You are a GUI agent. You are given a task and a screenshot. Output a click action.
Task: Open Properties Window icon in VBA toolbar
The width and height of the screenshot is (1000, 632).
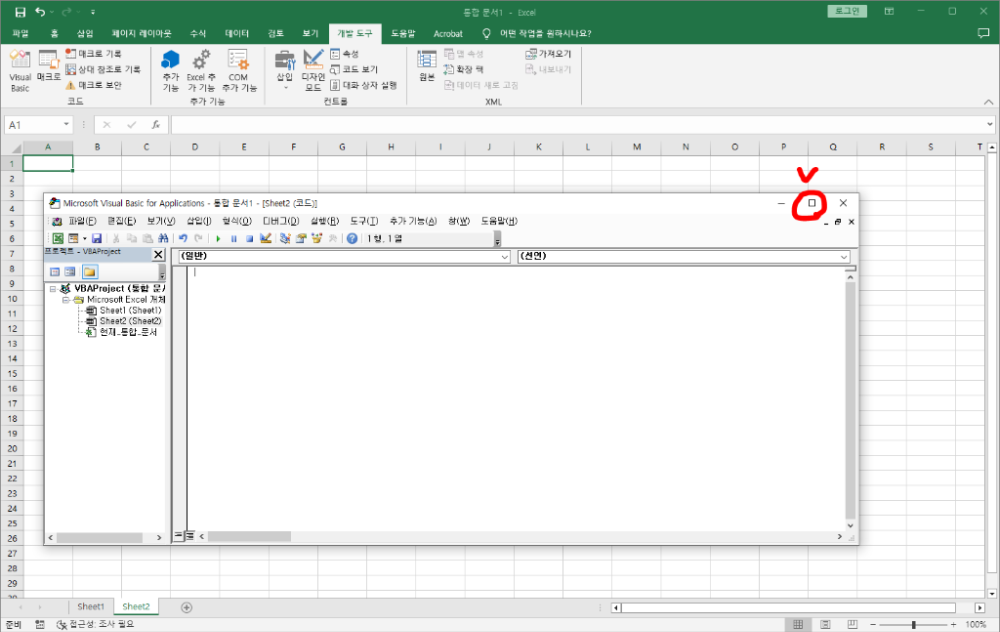click(301, 238)
